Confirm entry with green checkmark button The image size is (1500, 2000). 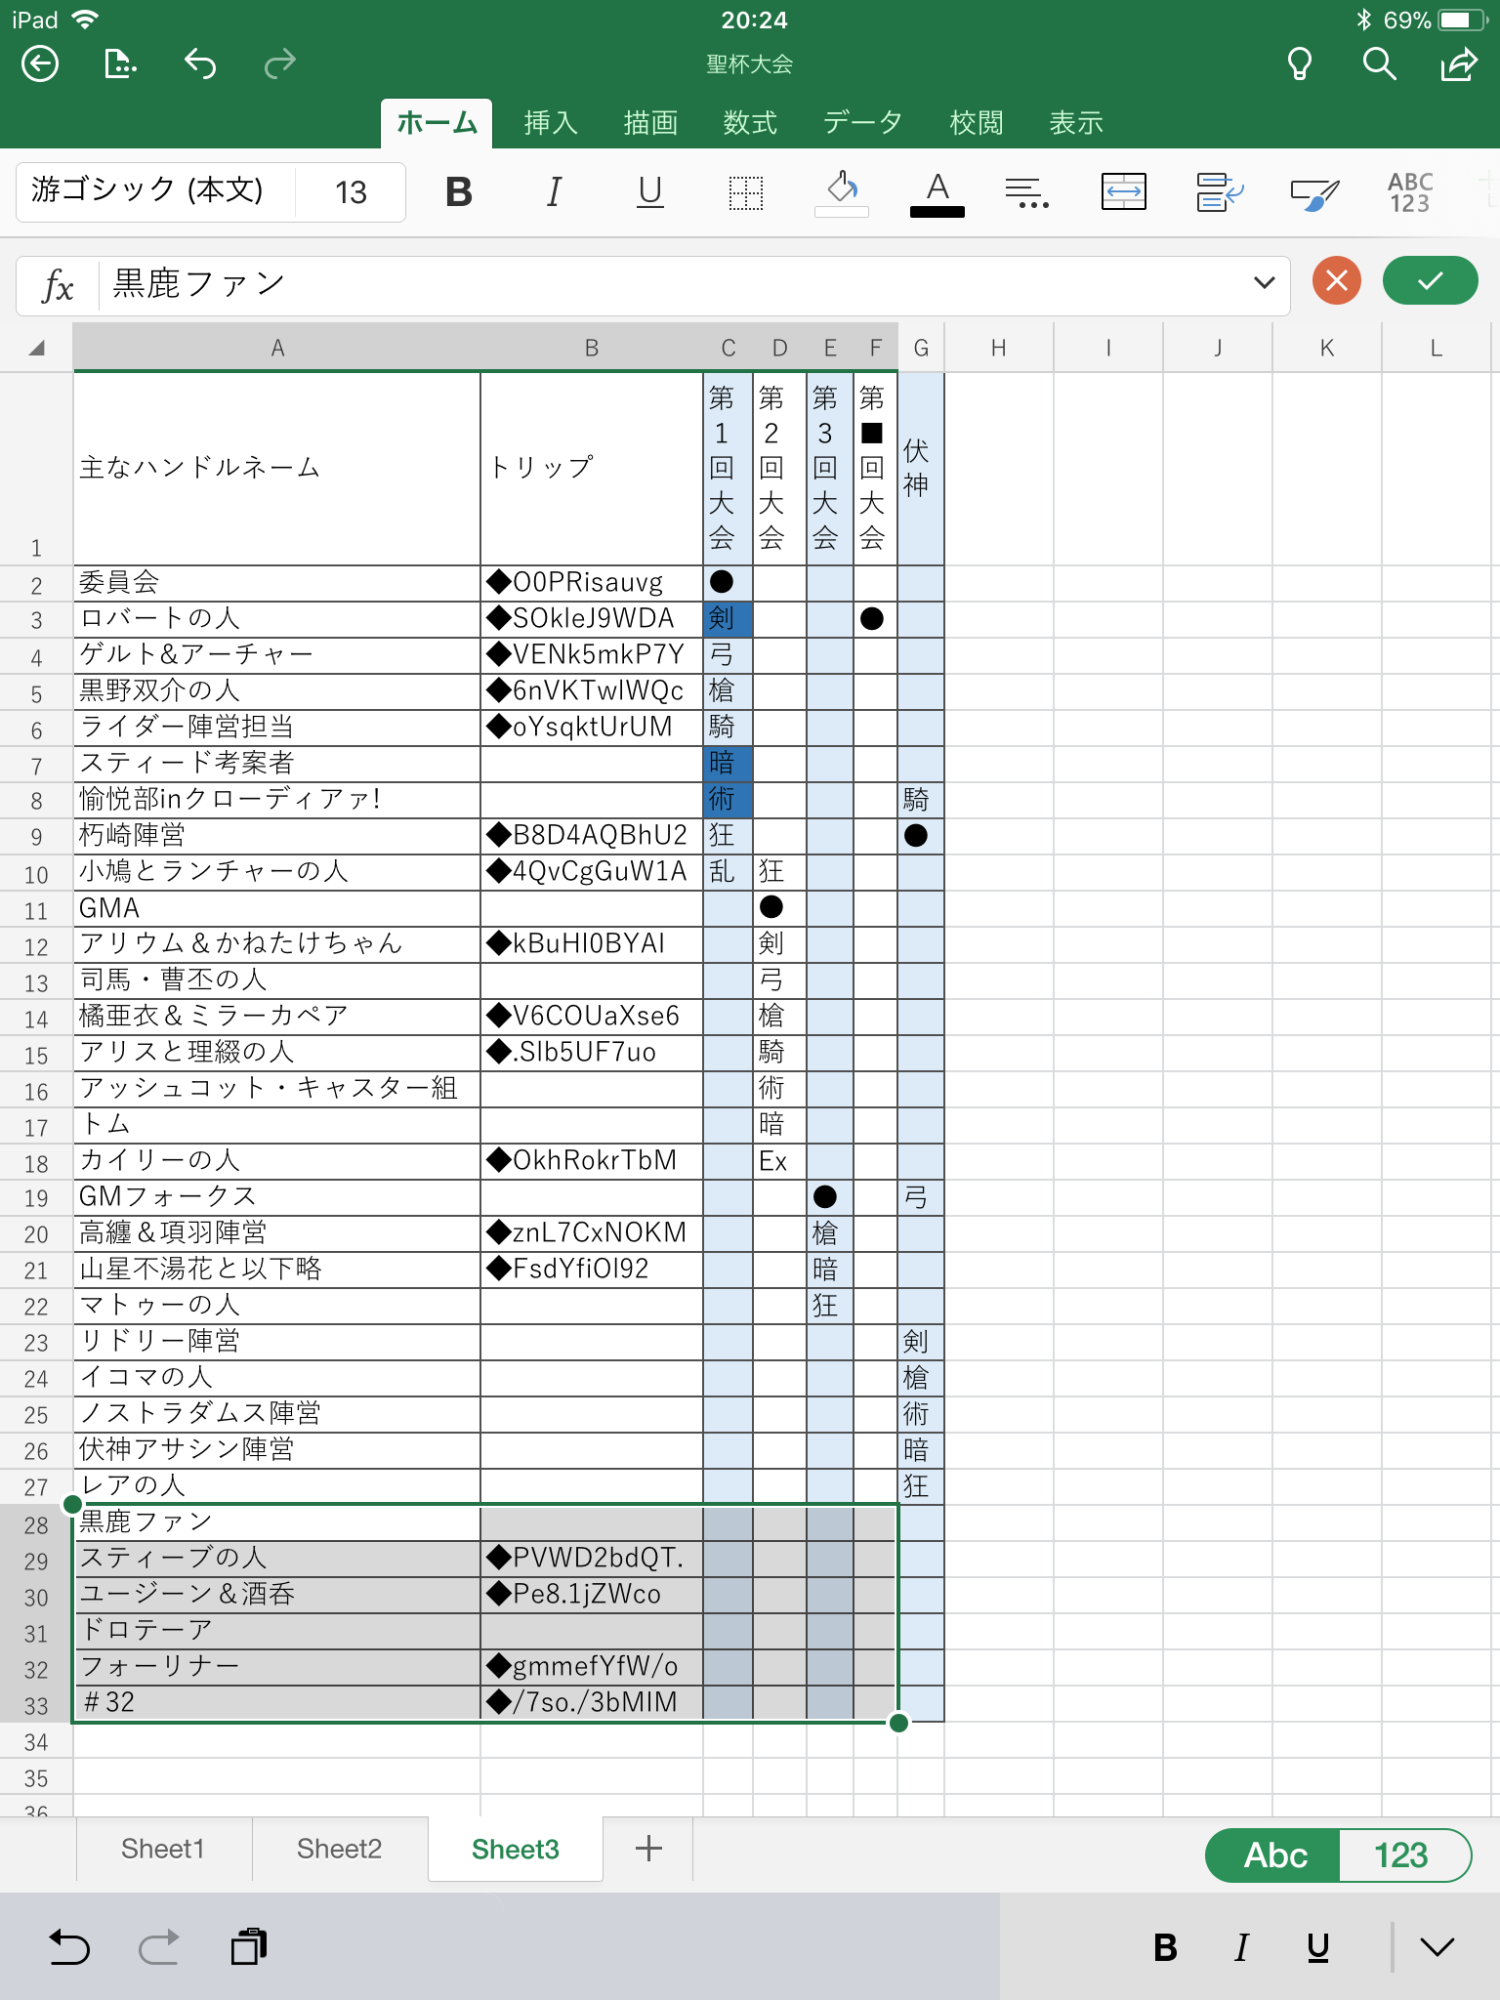(x=1430, y=281)
